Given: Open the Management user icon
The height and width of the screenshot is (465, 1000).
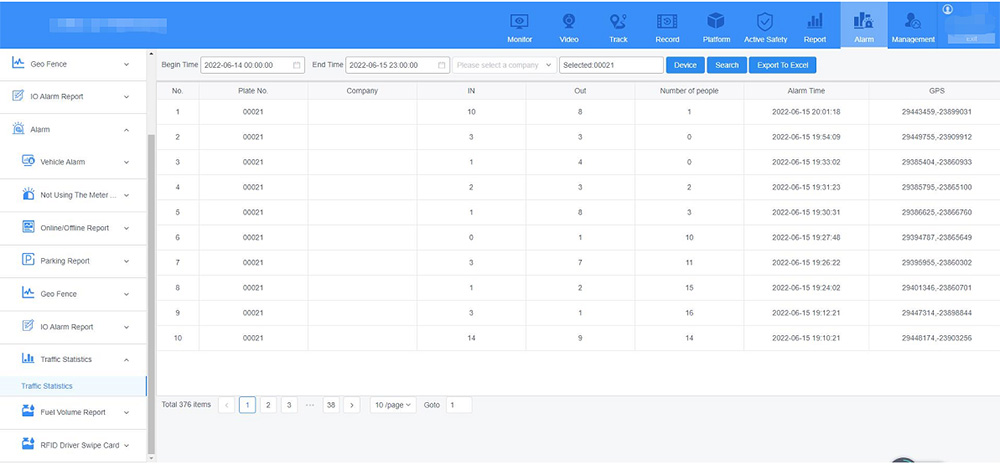Looking at the screenshot, I should (x=913, y=22).
